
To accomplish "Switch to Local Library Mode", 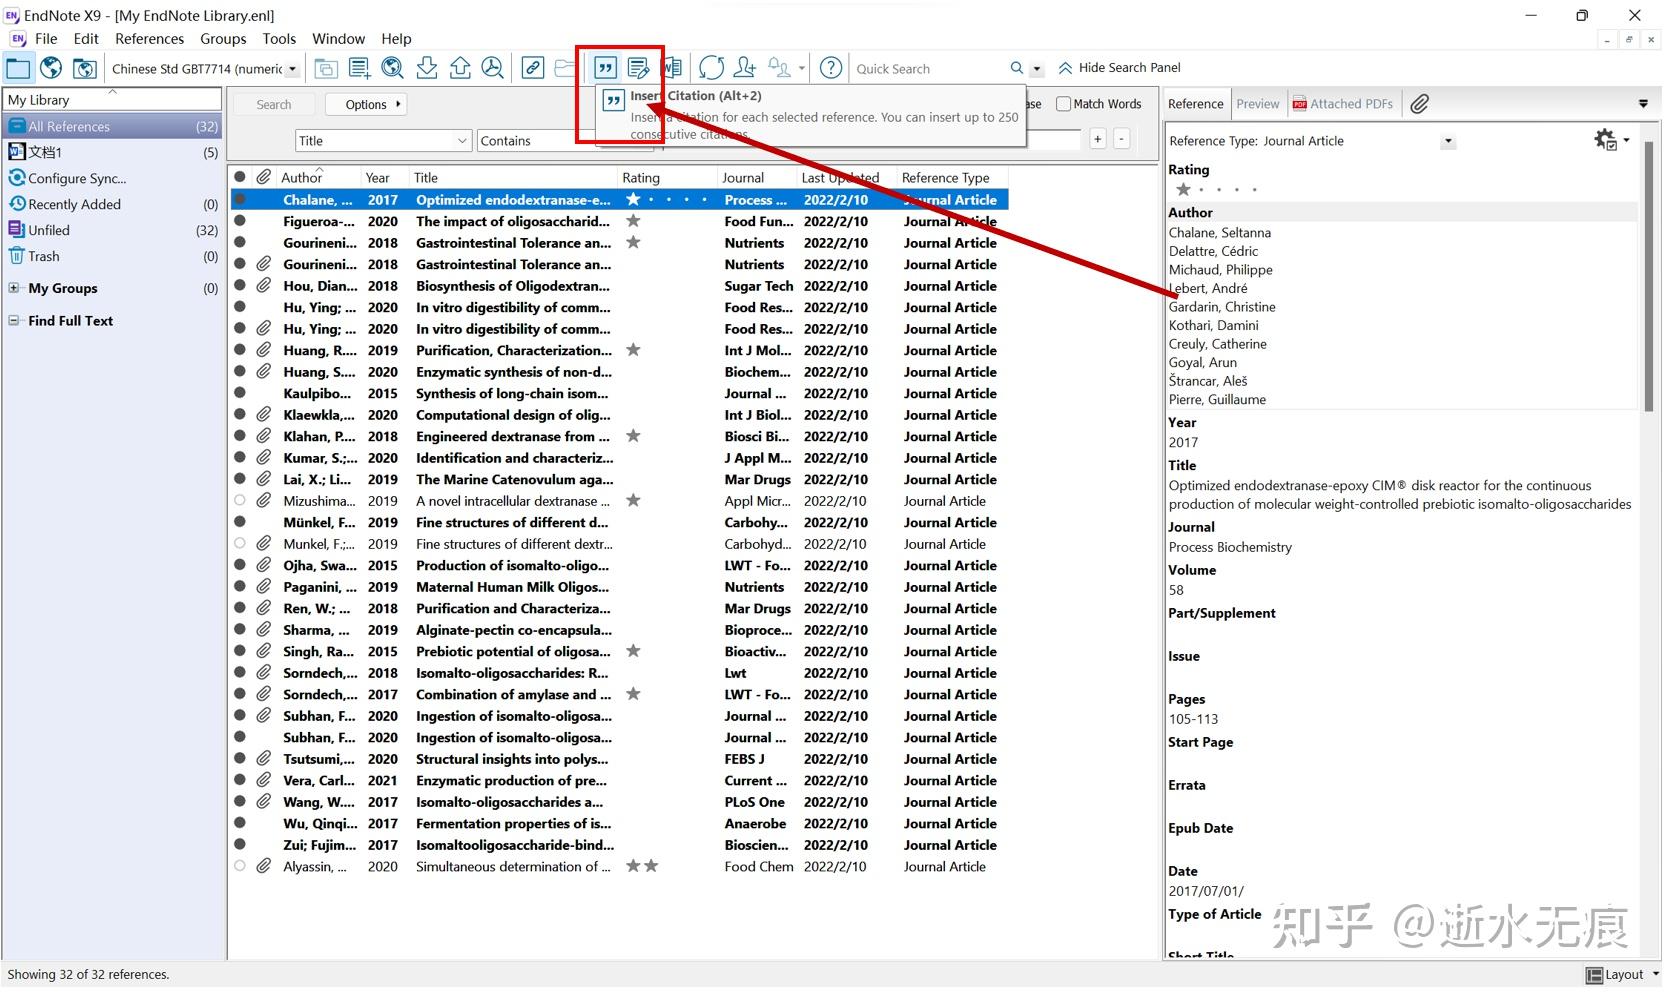I will [18, 68].
